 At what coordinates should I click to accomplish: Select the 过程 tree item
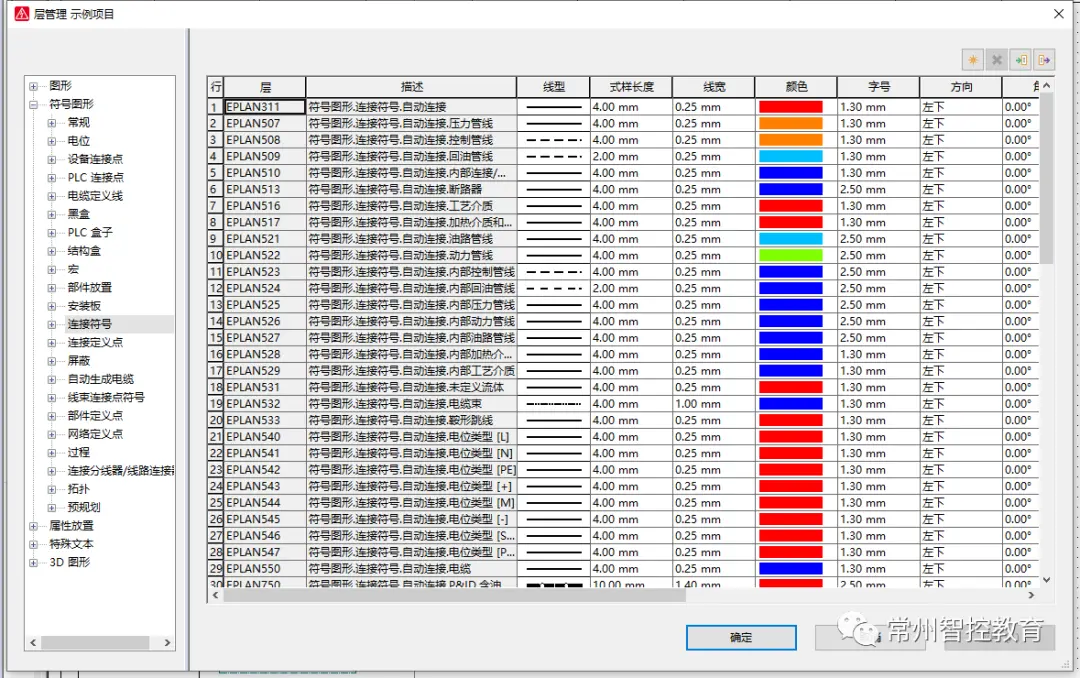point(79,452)
